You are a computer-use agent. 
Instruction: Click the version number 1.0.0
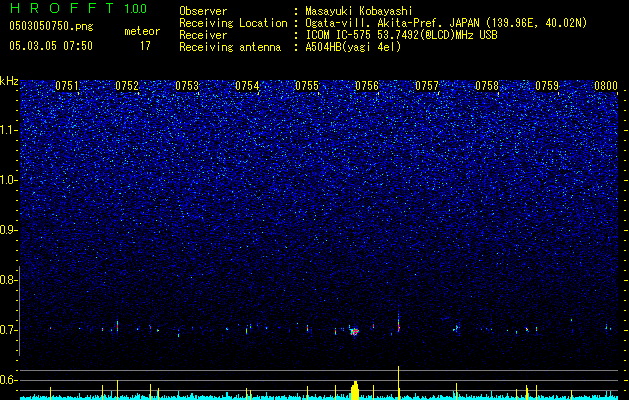[136, 9]
